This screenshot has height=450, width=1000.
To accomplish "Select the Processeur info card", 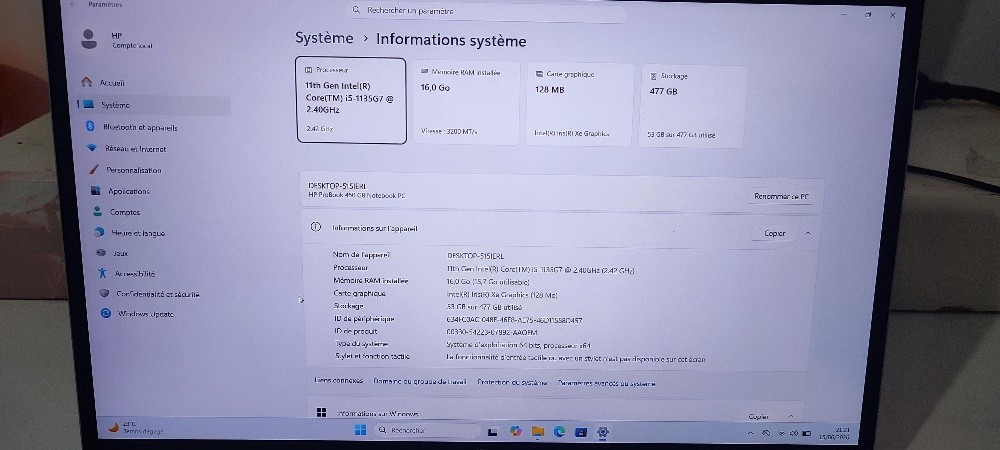I will 351,101.
